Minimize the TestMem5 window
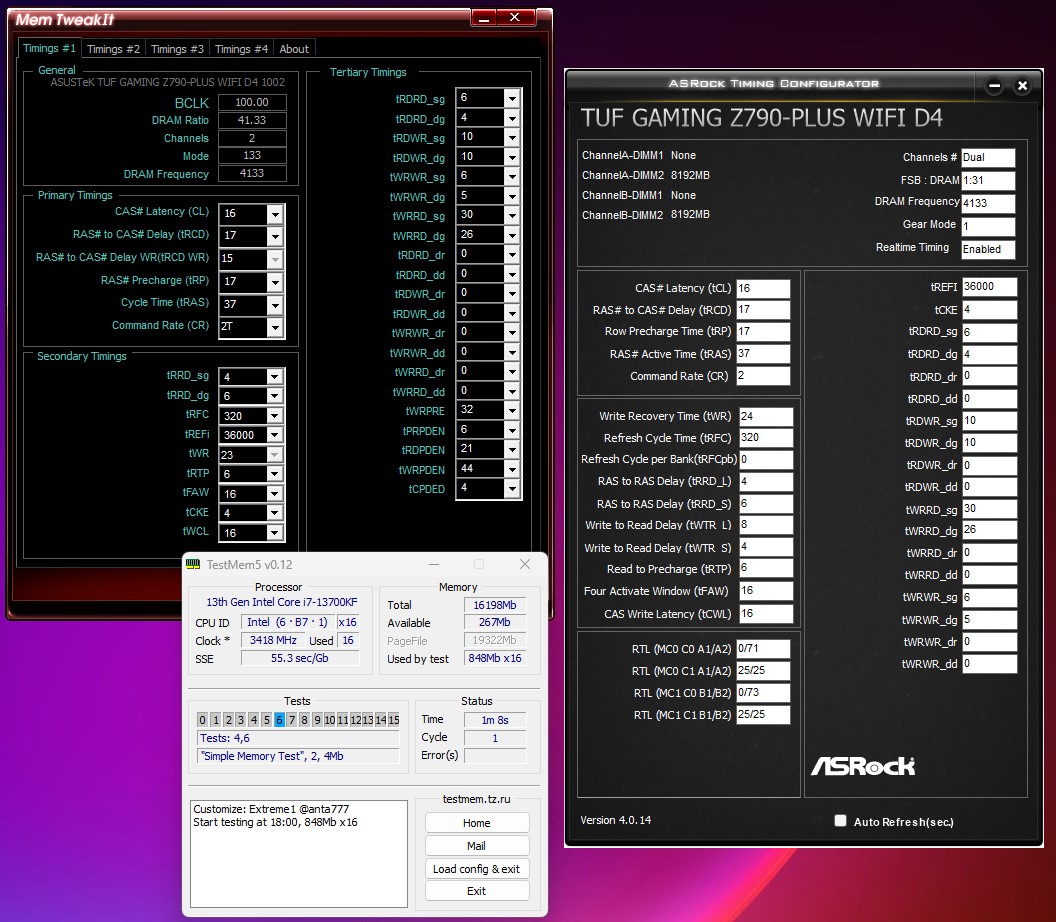 point(434,564)
